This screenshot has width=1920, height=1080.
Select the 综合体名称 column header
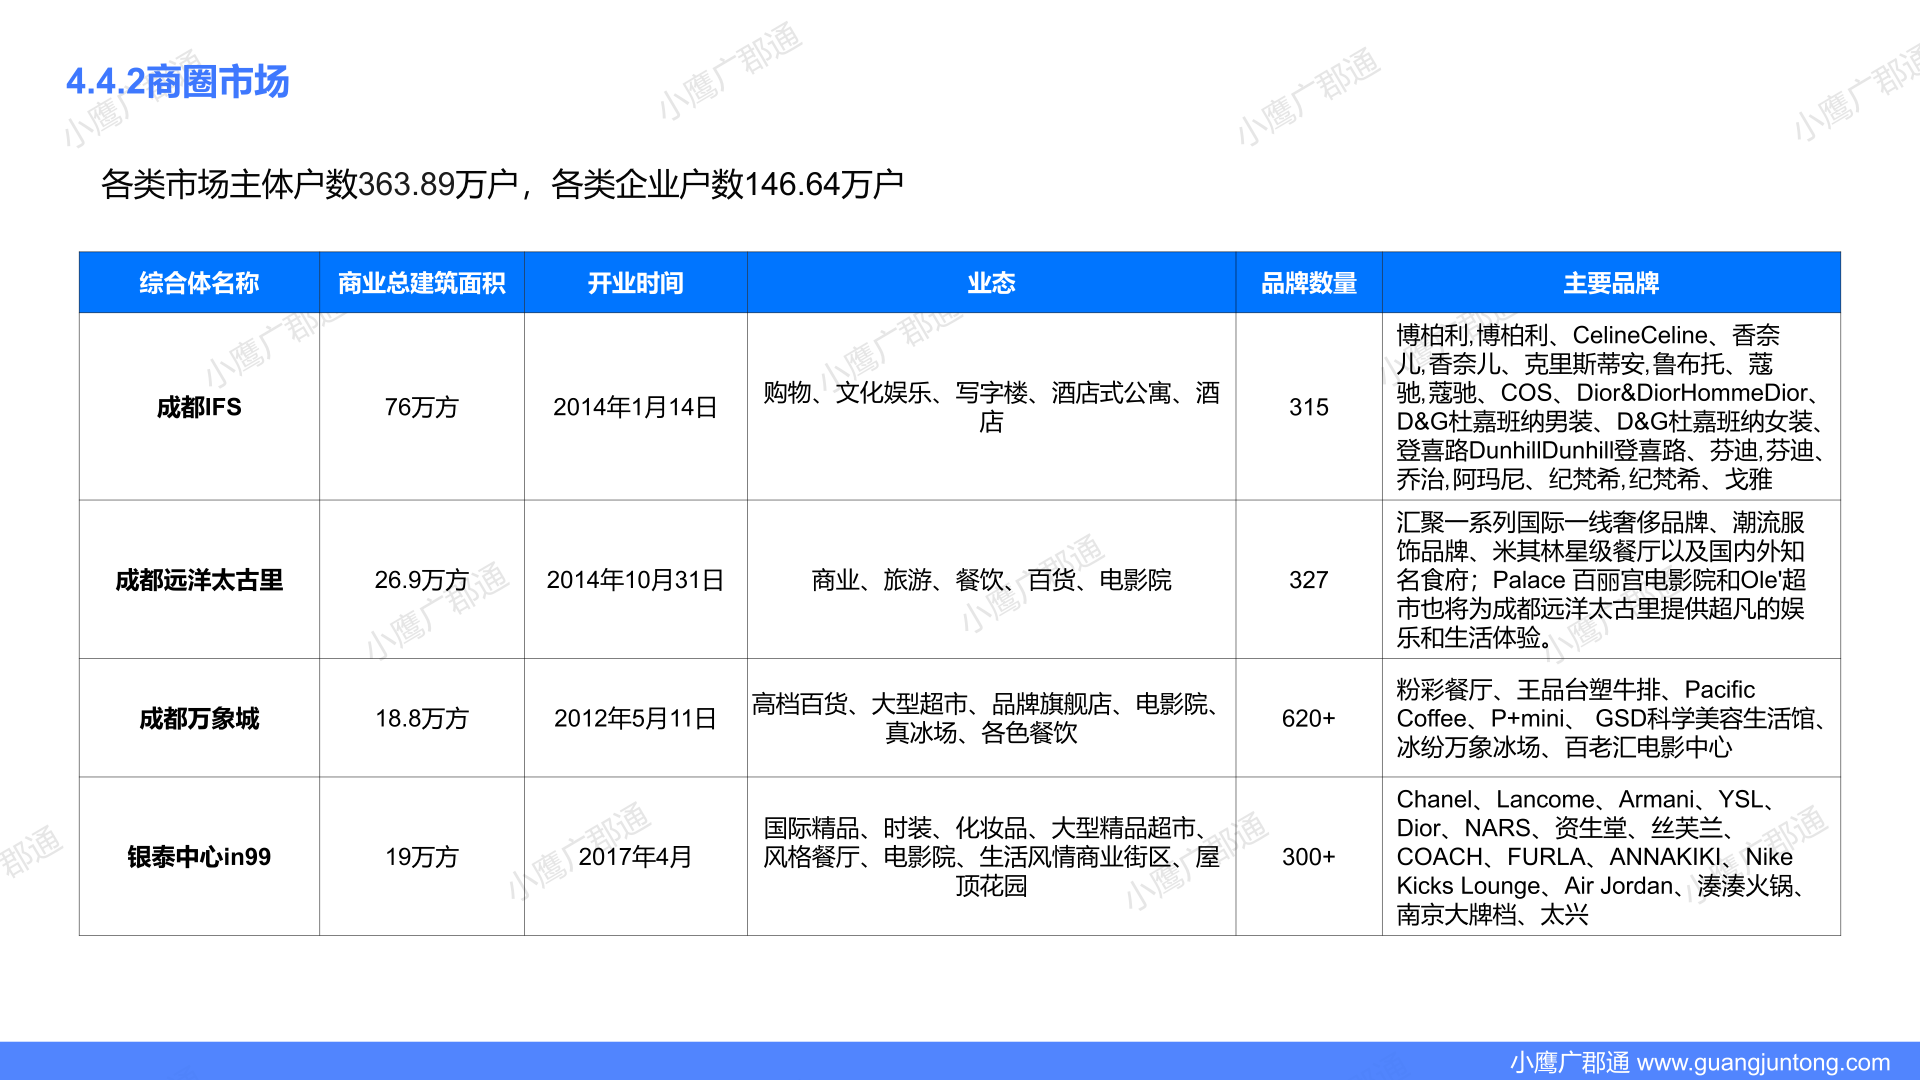[199, 283]
